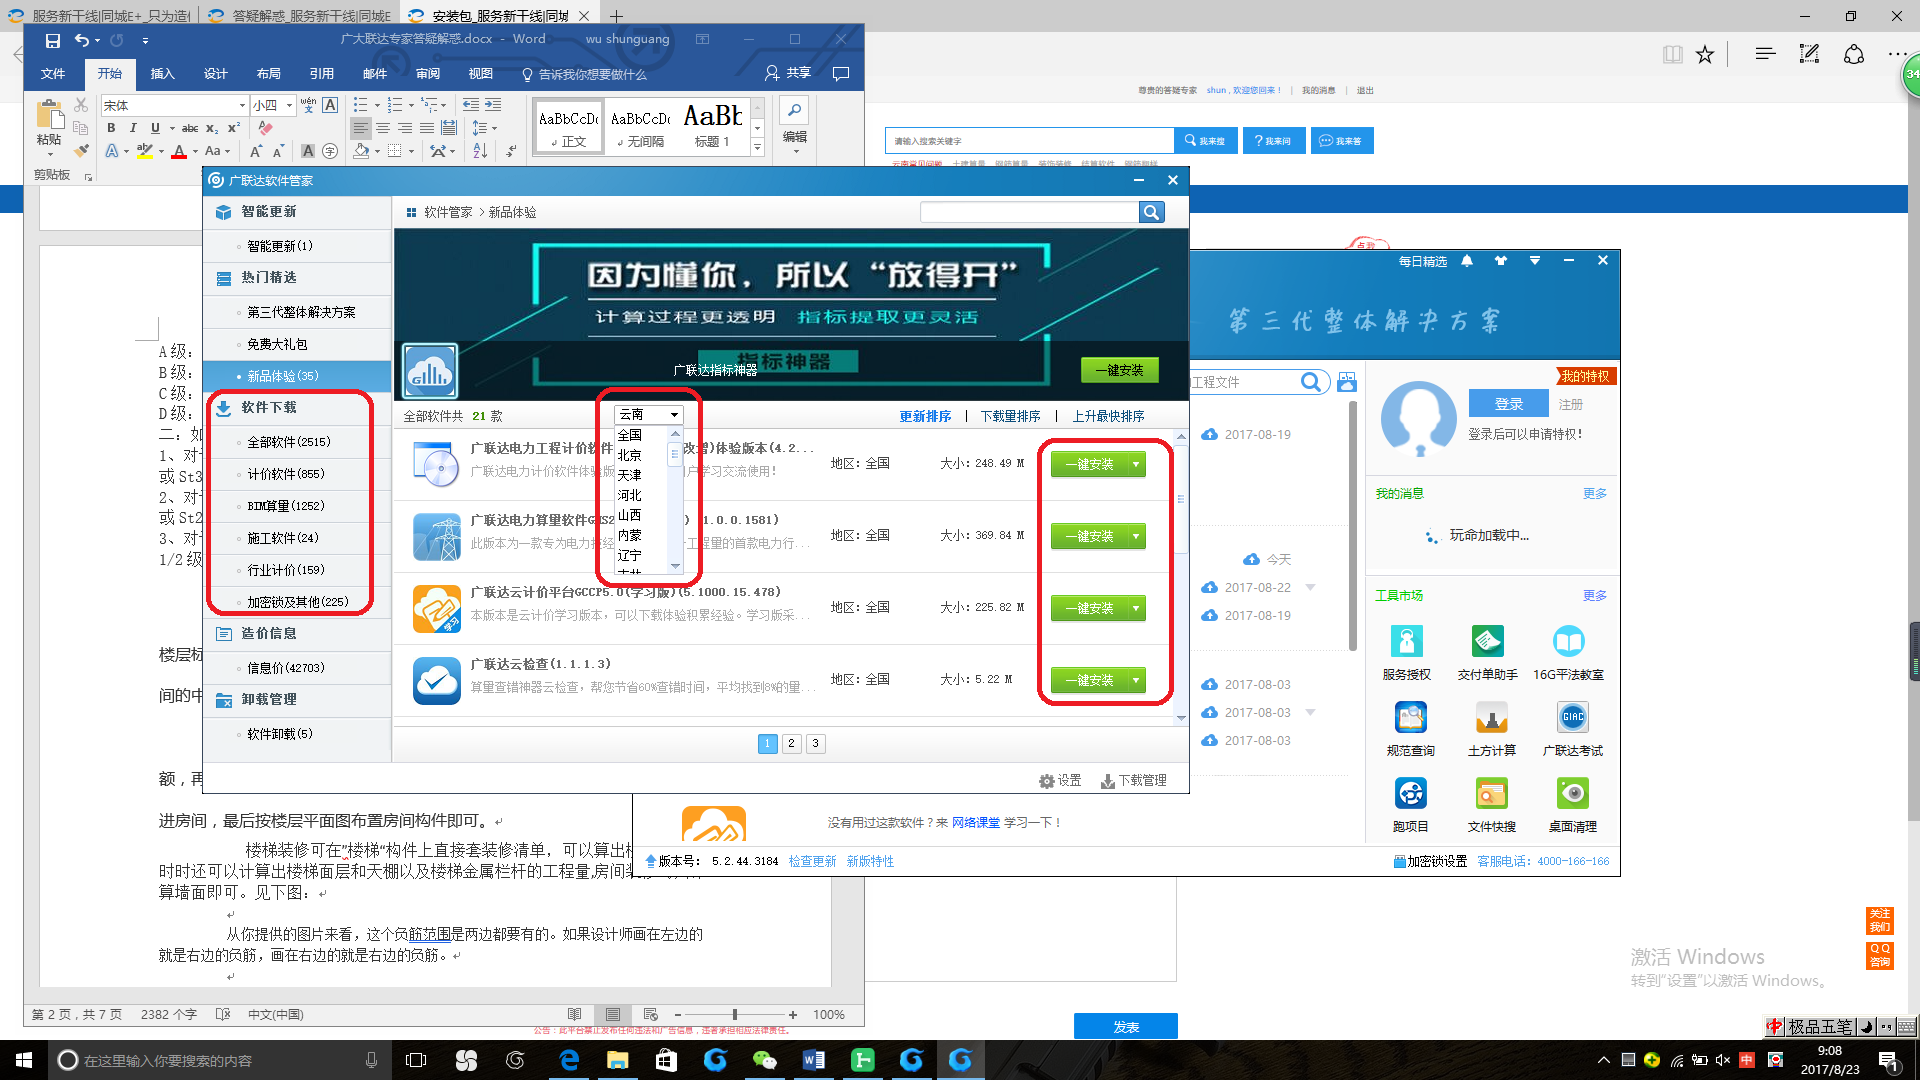The height and width of the screenshot is (1080, 1920).
Task: Open bullet list style dropdown arrow
Action: point(376,105)
